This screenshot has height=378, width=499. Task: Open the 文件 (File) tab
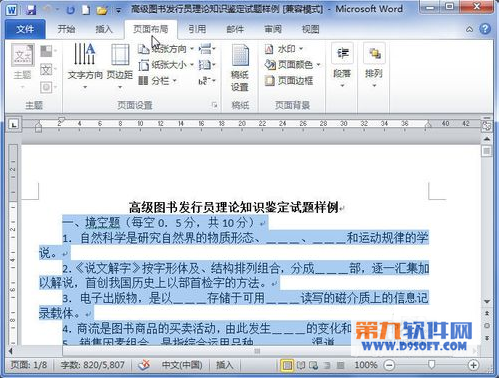(25, 29)
